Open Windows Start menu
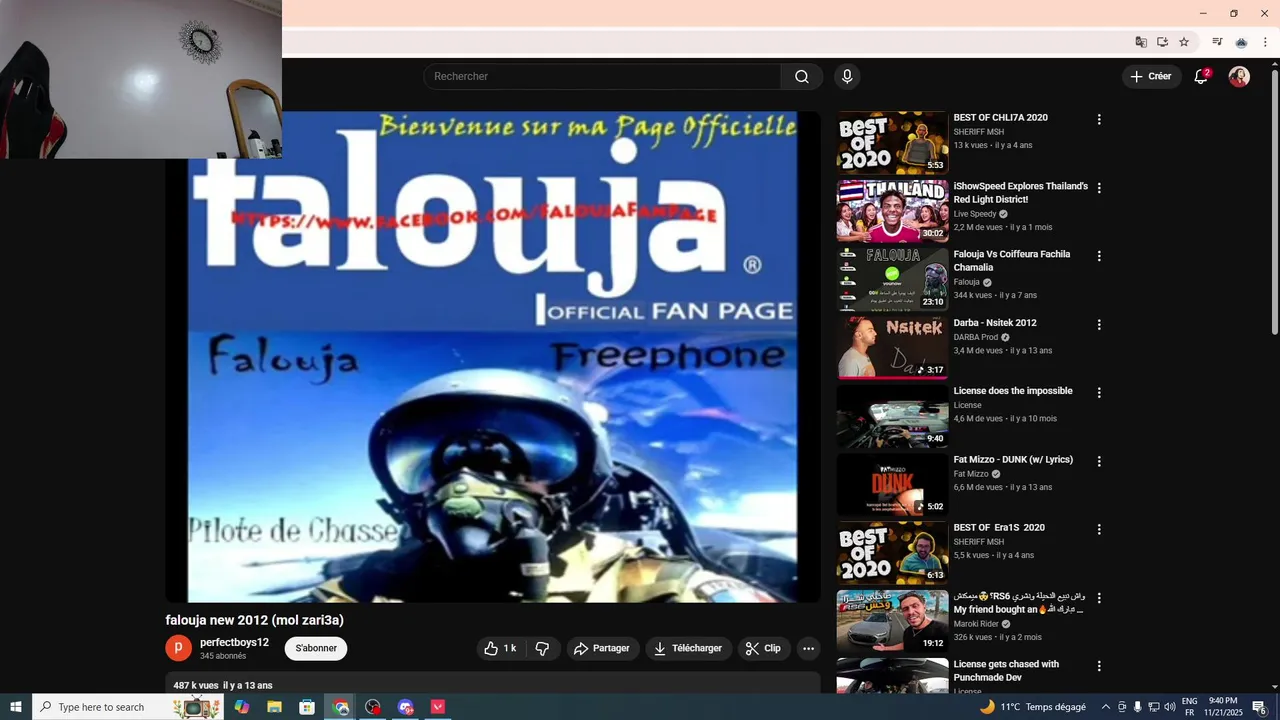1280x720 pixels. [x=16, y=707]
